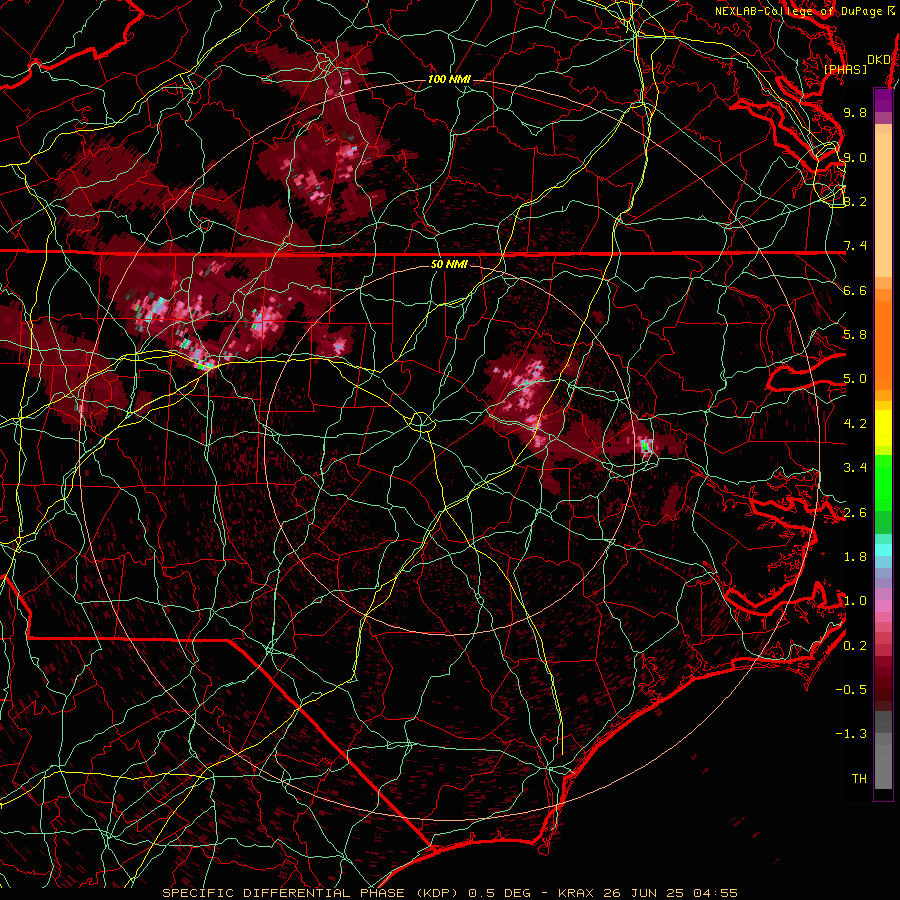Viewport: 900px width, 900px height.
Task: Pick the pink segment of the color bar
Action: pyautogui.click(x=883, y=606)
